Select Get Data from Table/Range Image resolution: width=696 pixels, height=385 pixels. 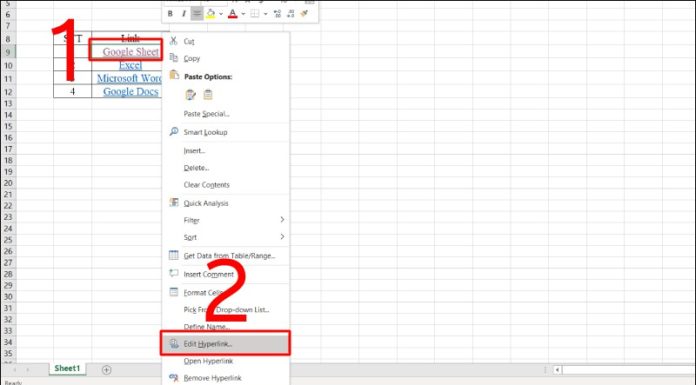point(226,256)
